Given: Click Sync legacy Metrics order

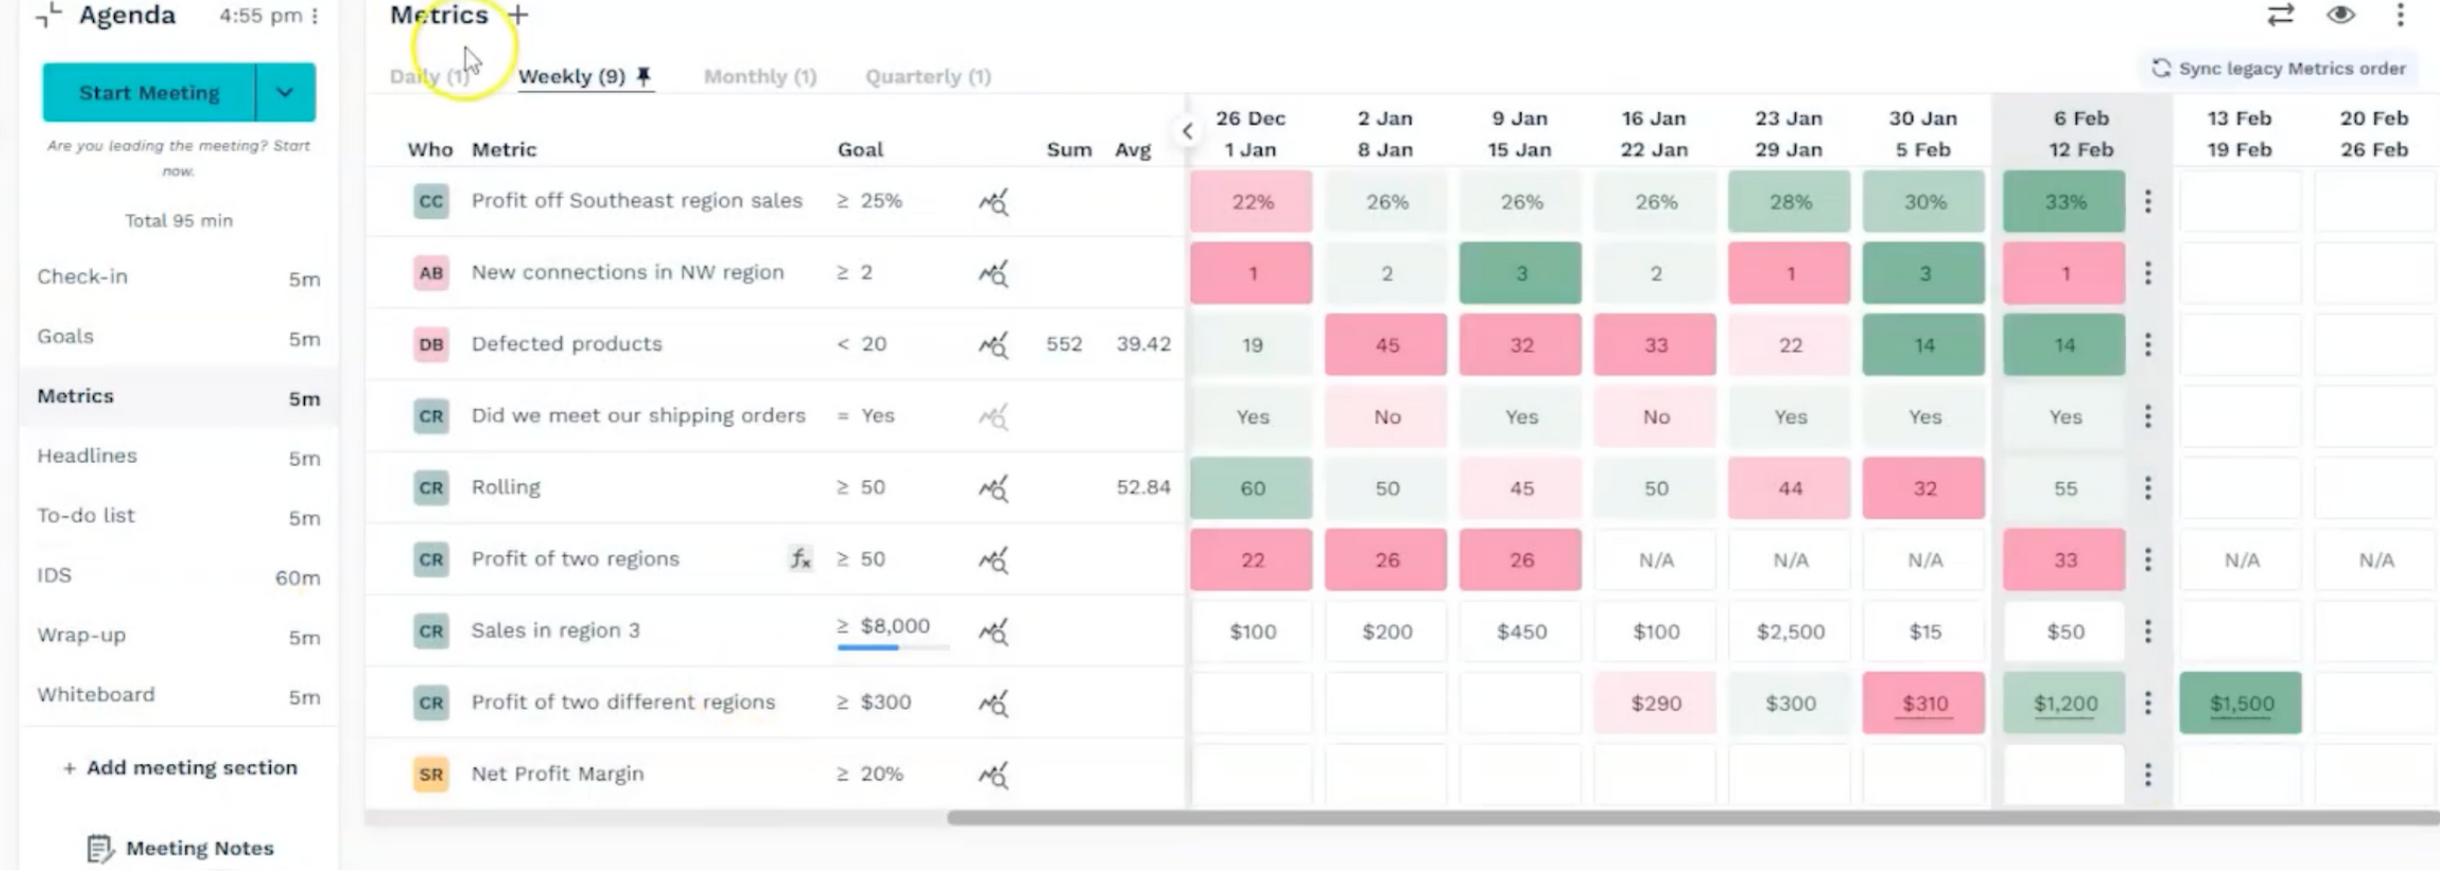Looking at the screenshot, I should click(2279, 69).
